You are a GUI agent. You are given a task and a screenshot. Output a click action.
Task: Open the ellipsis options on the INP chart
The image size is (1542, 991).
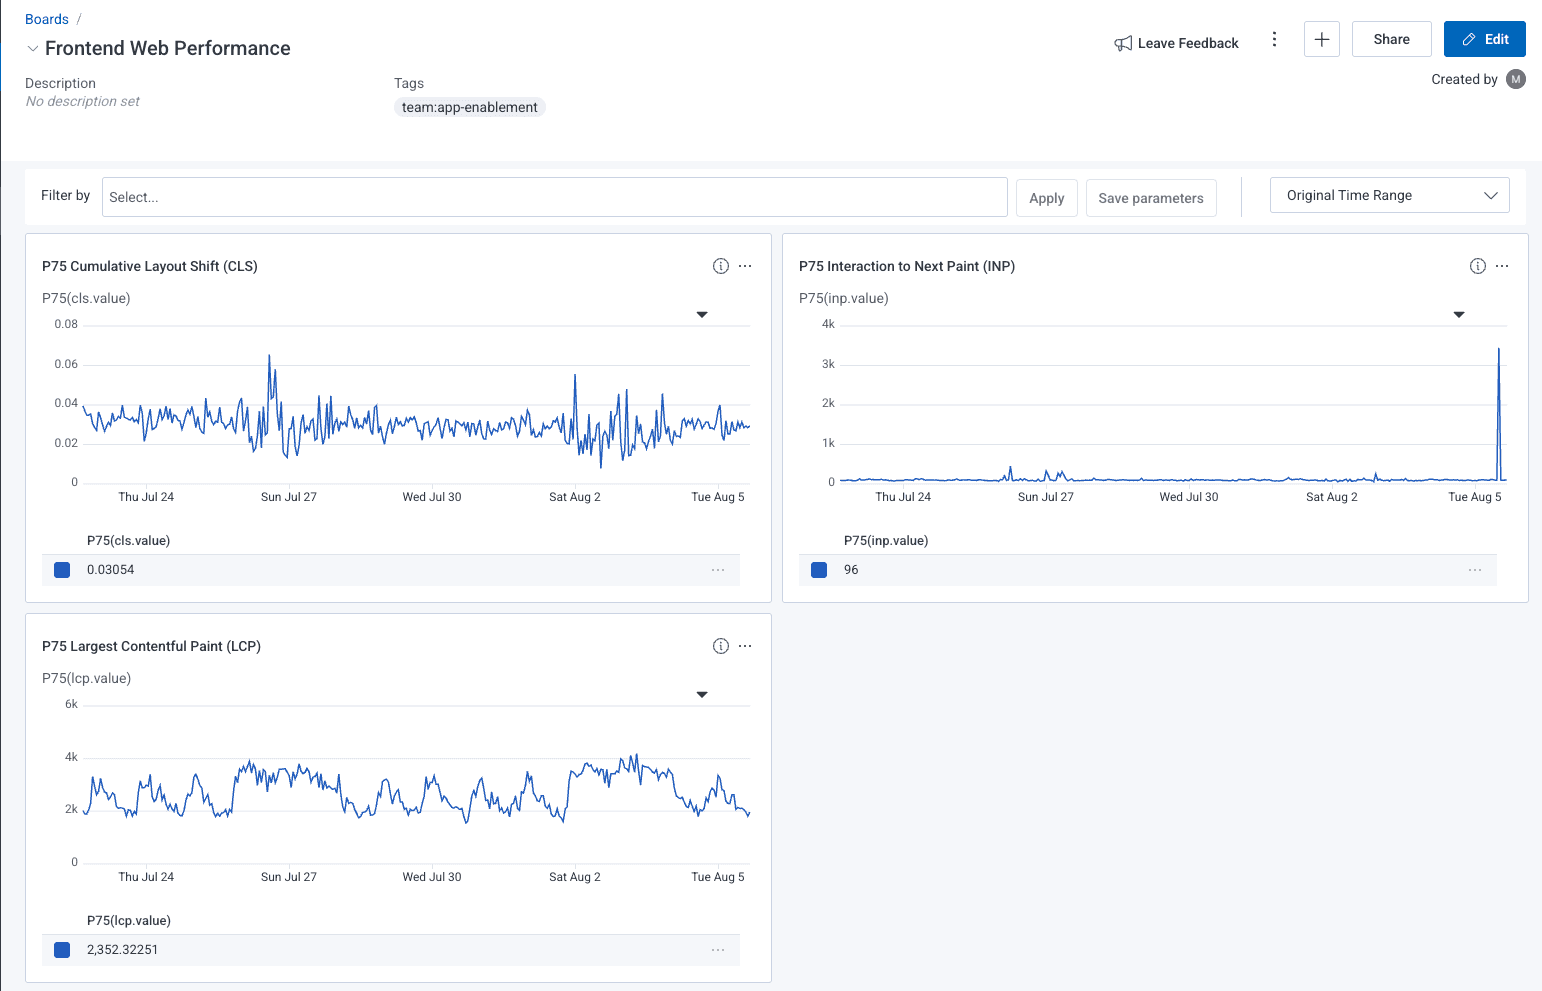(1502, 266)
